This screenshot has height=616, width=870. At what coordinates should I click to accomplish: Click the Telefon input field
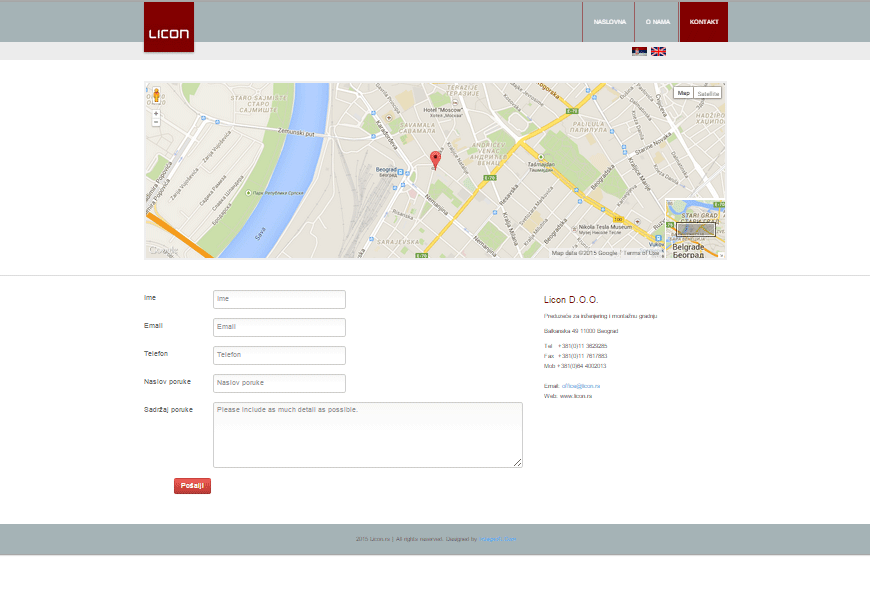(279, 355)
